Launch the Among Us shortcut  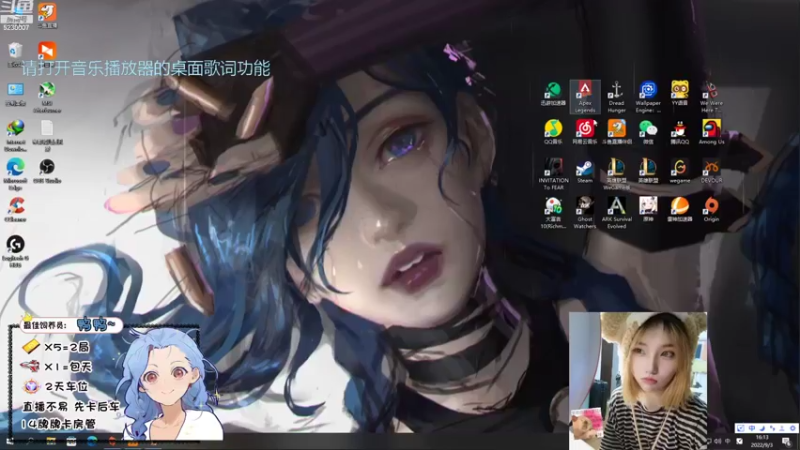tap(711, 132)
